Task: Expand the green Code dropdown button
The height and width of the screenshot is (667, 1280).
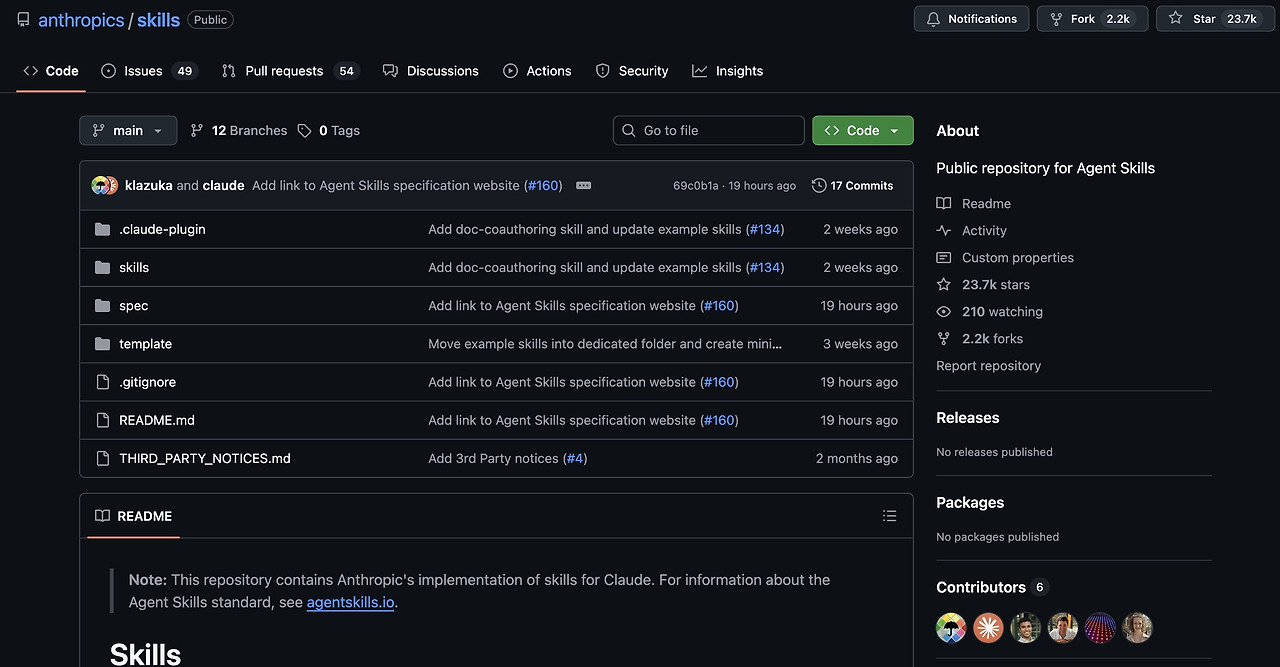Action: 862,131
